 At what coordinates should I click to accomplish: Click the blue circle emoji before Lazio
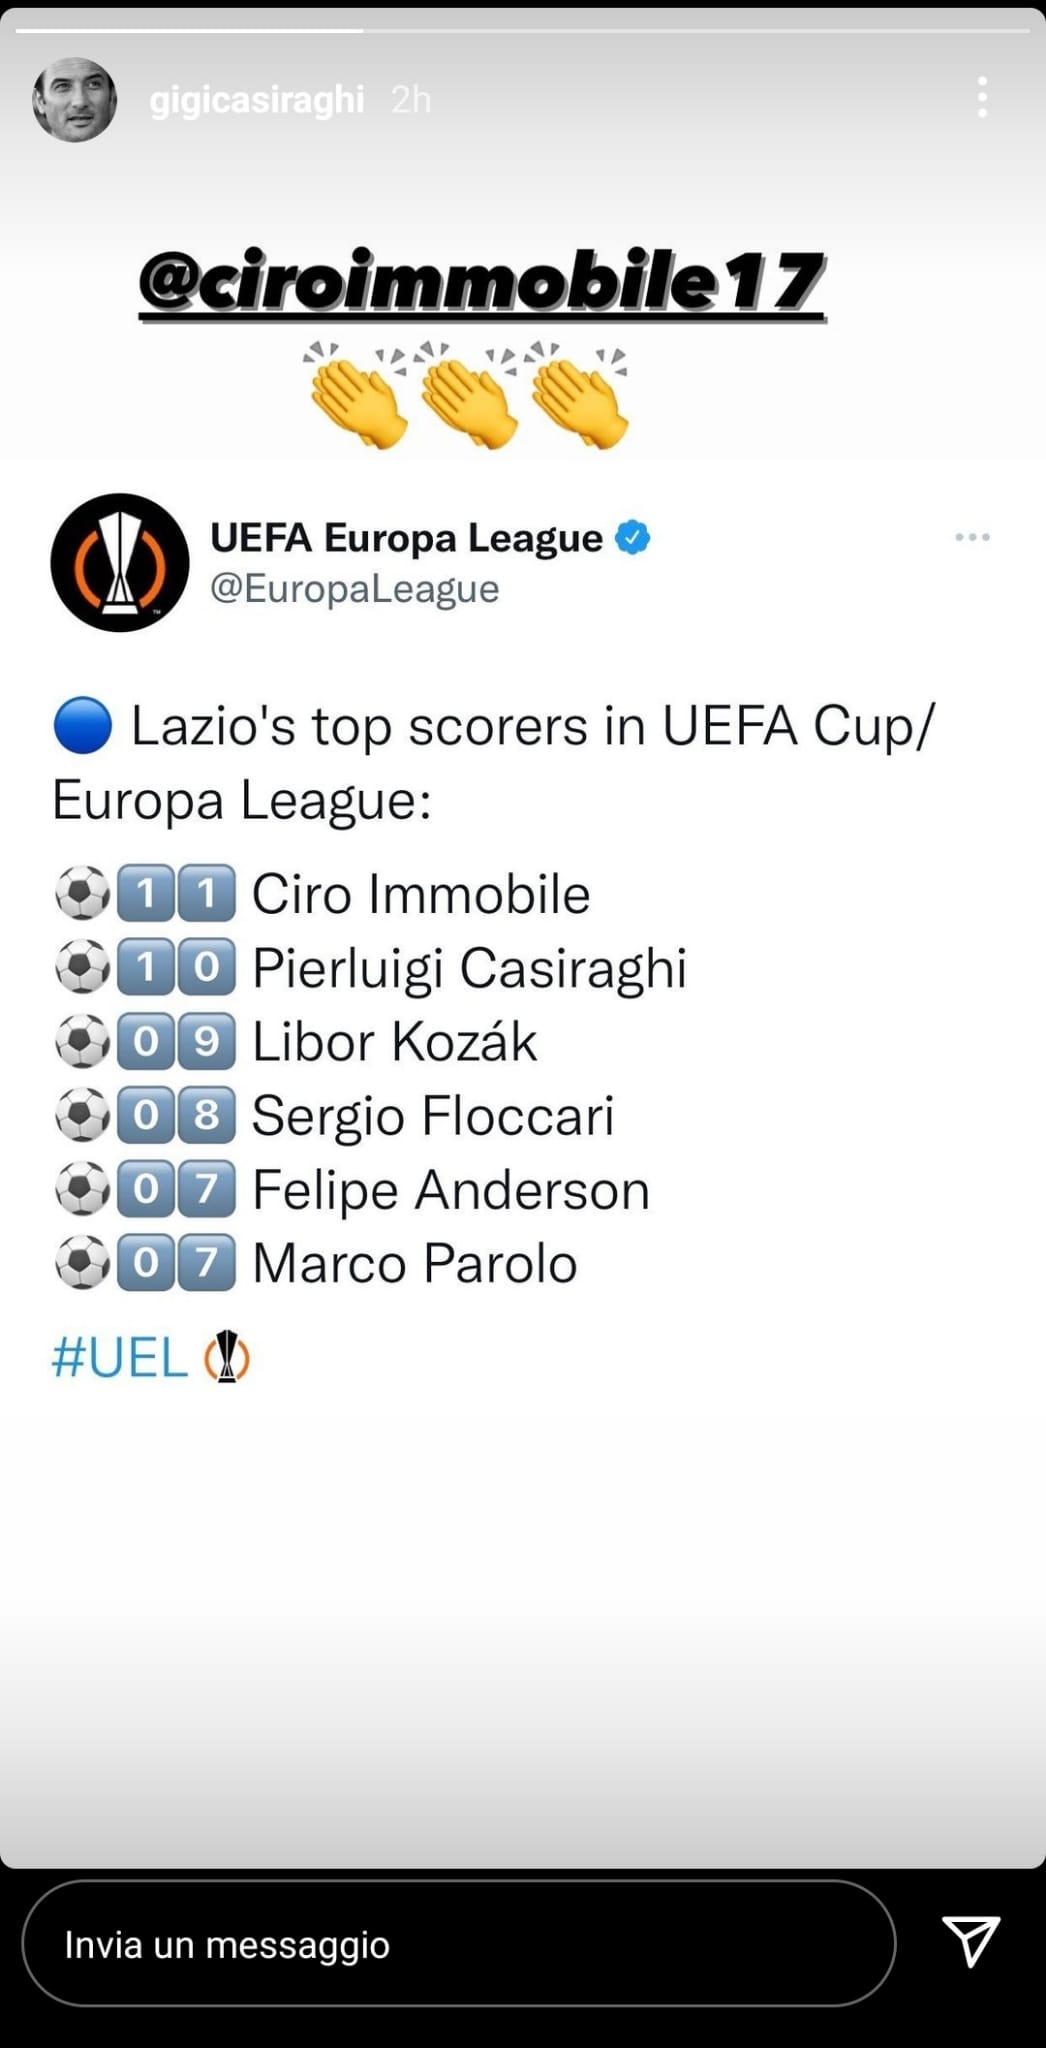83,725
